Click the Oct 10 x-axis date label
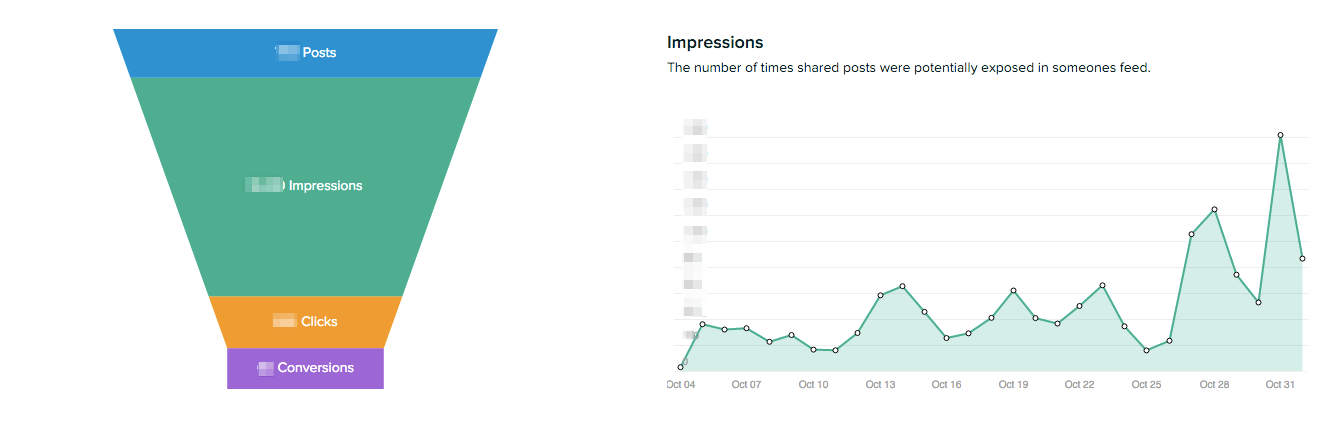1323x433 pixels. coord(813,385)
